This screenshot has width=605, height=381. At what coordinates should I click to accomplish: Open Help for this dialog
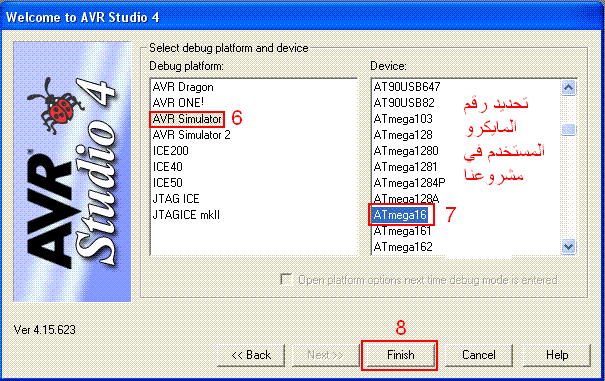(557, 355)
